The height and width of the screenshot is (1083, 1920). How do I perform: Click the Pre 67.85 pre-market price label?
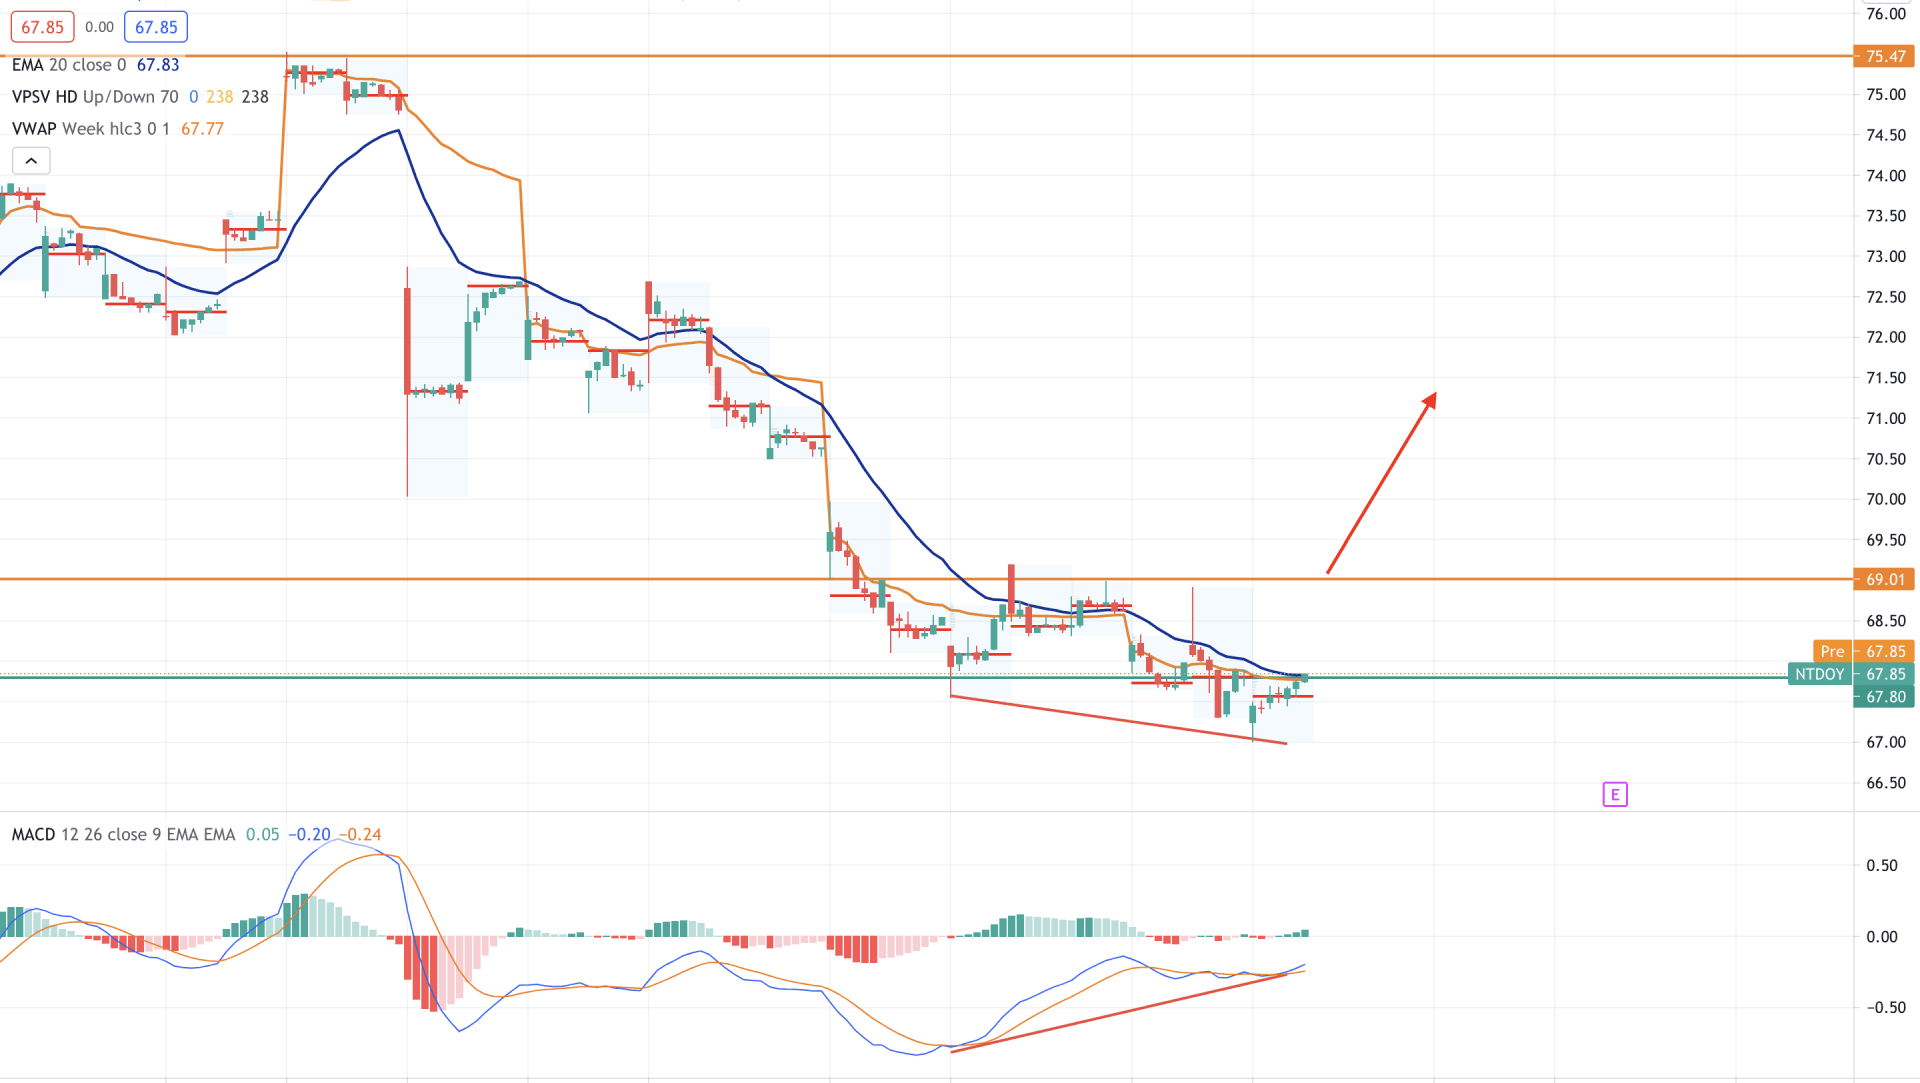coord(1864,651)
